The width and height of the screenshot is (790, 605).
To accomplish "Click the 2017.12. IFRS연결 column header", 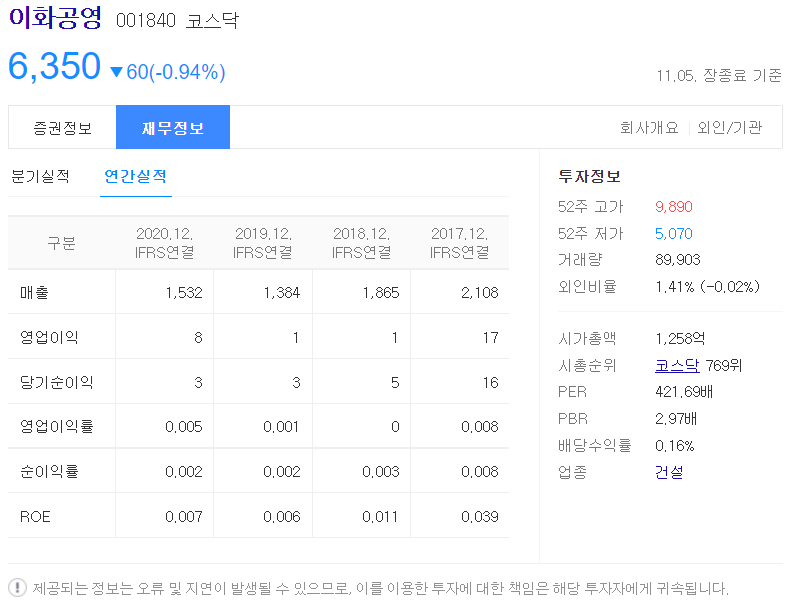I will (459, 243).
